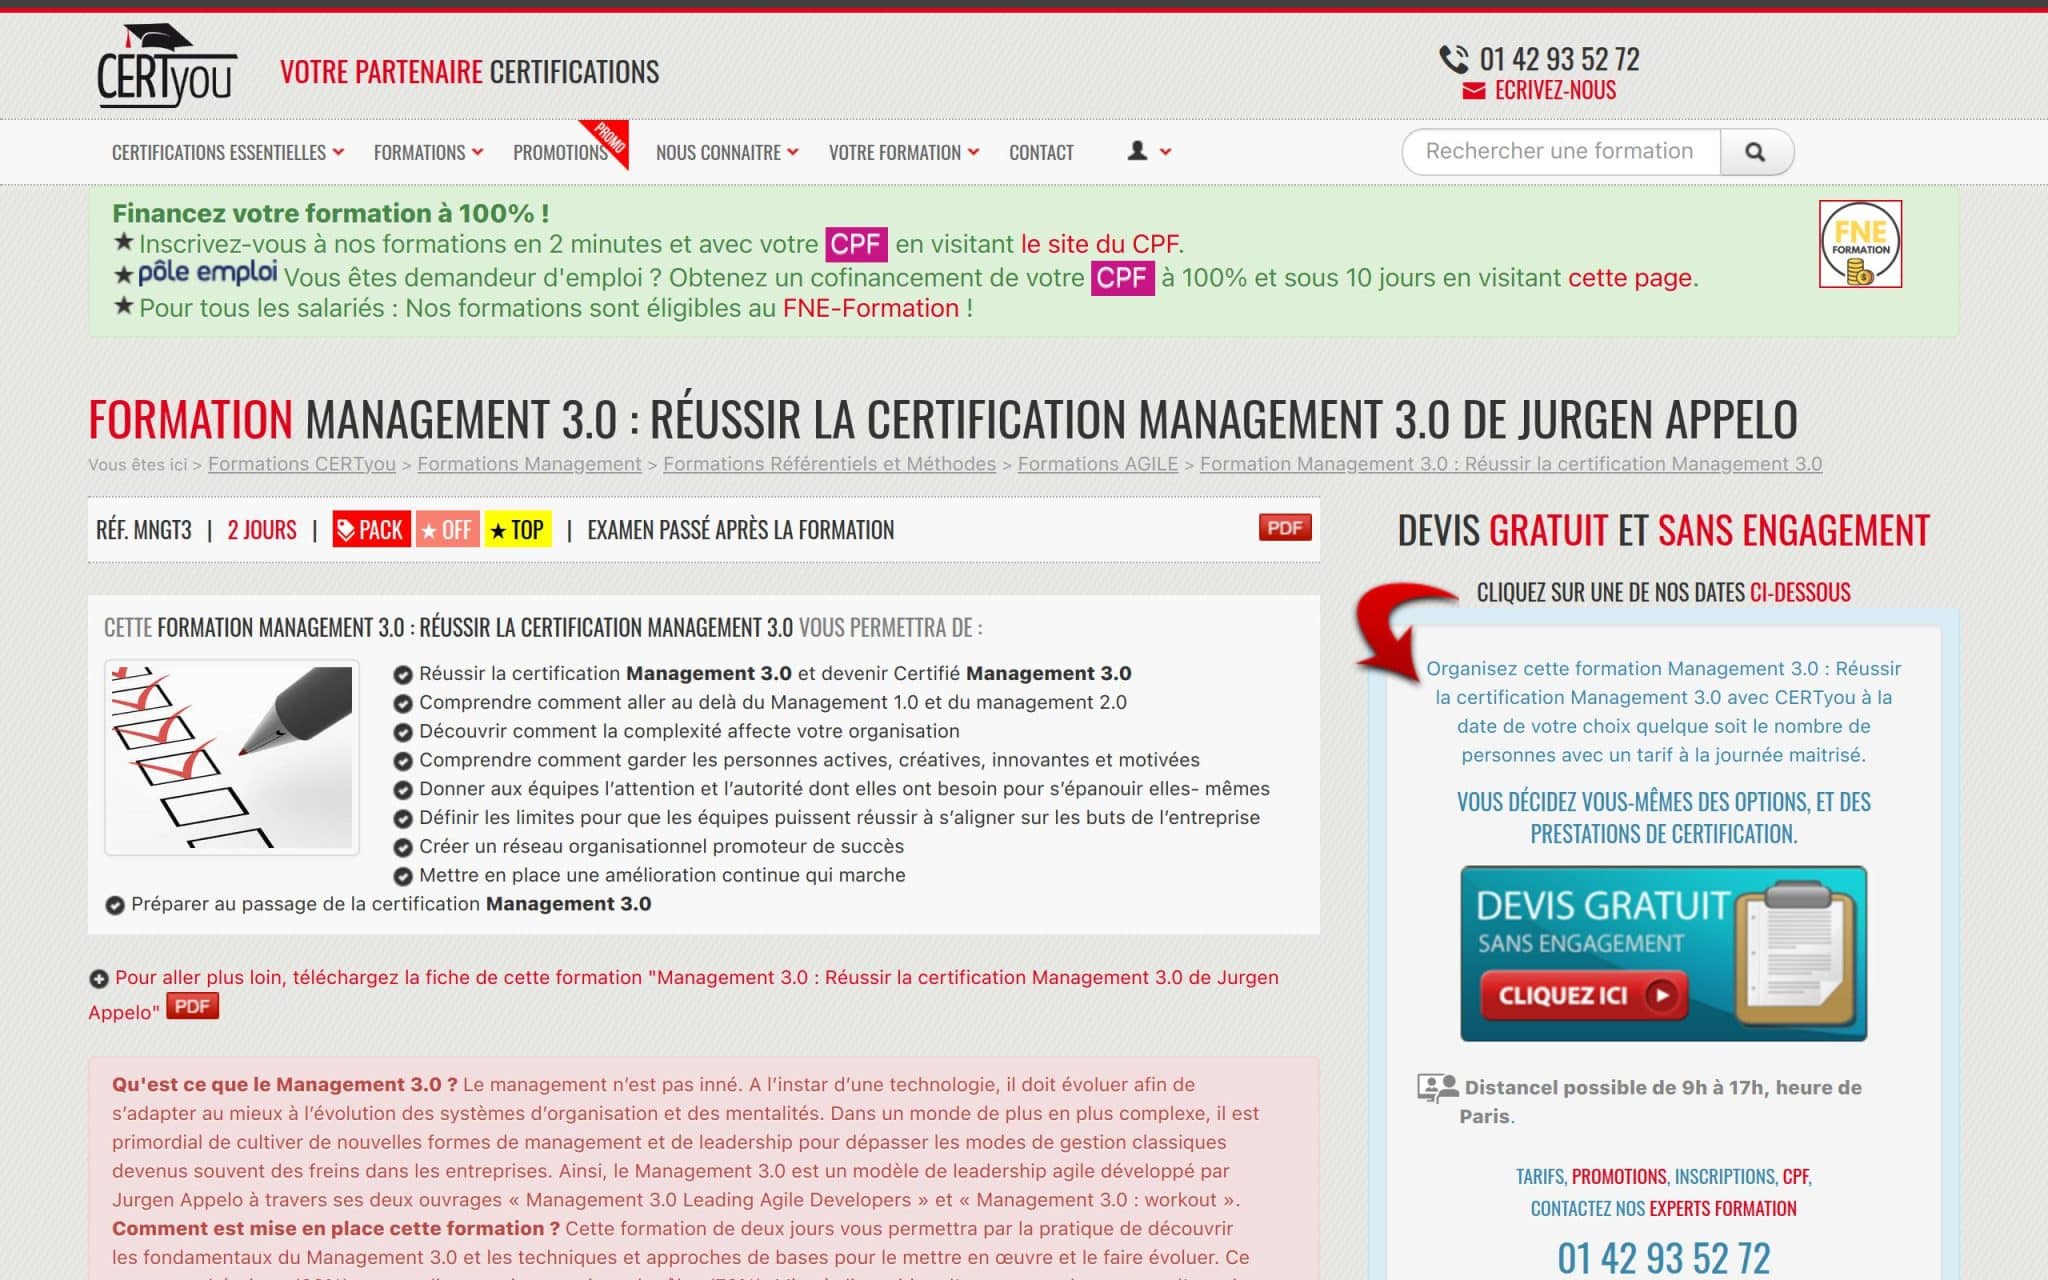Click the pôle emploi logo
2048x1280 pixels.
point(207,272)
